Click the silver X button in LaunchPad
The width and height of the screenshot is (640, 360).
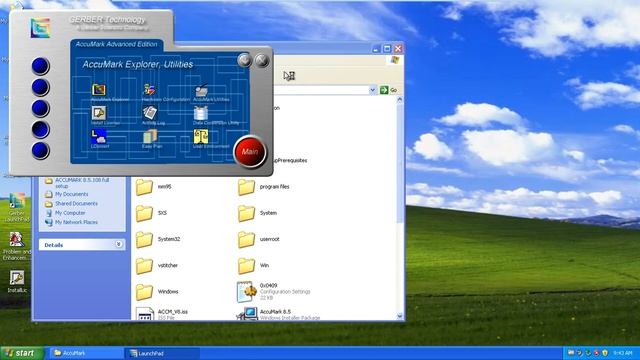click(x=262, y=60)
